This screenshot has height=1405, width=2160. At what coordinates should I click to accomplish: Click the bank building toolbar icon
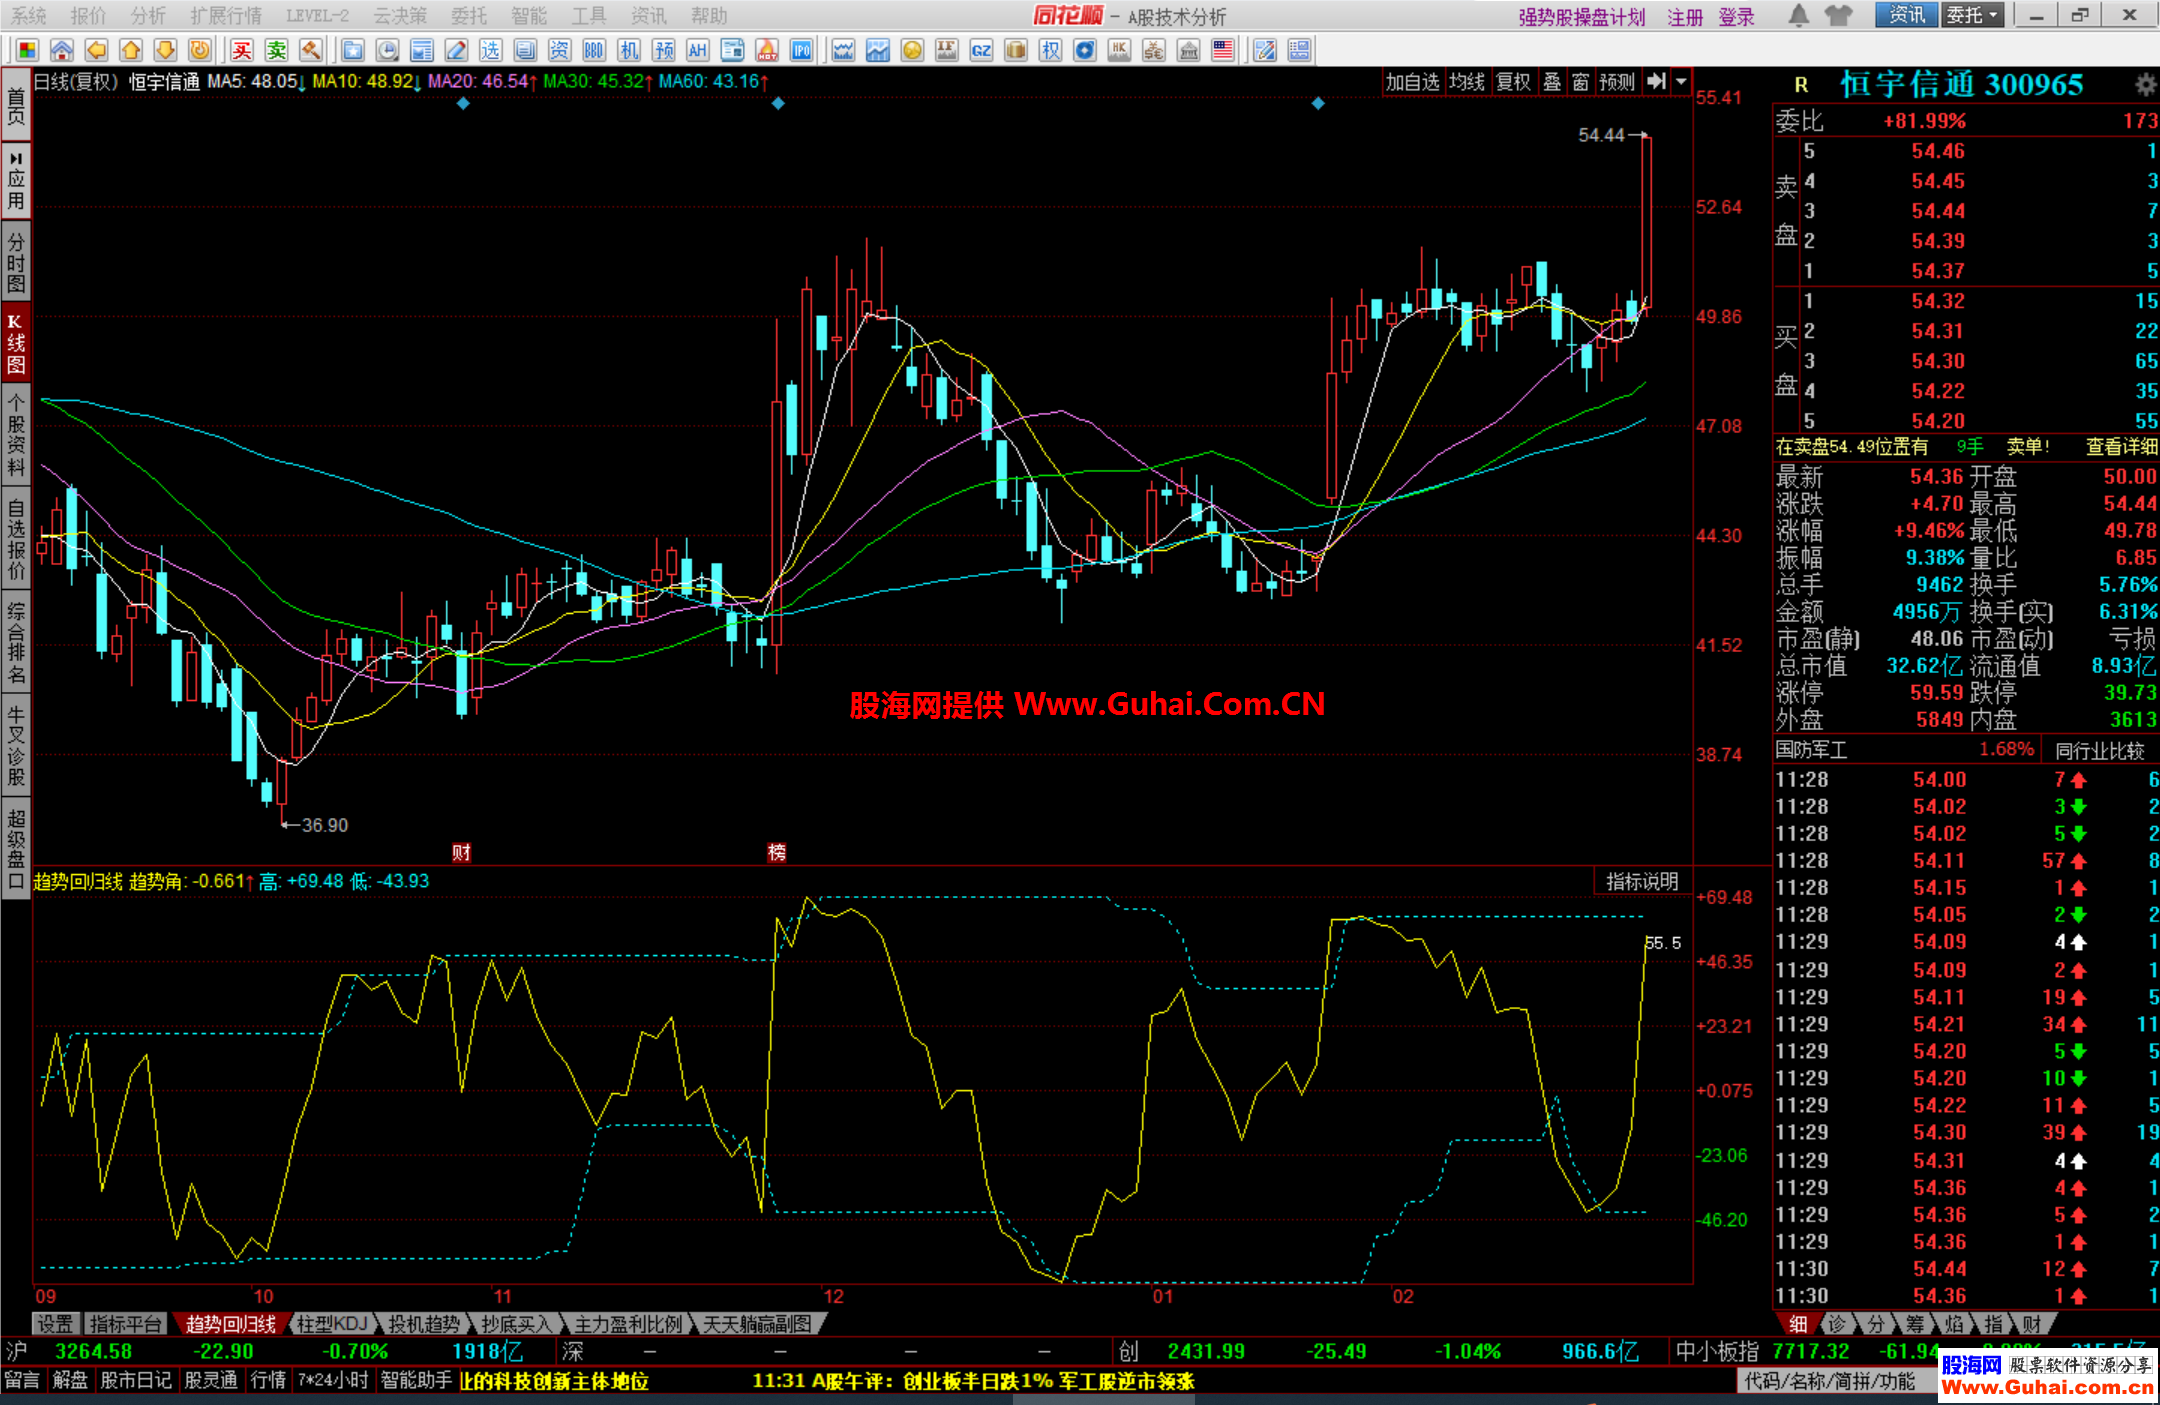coord(1188,50)
